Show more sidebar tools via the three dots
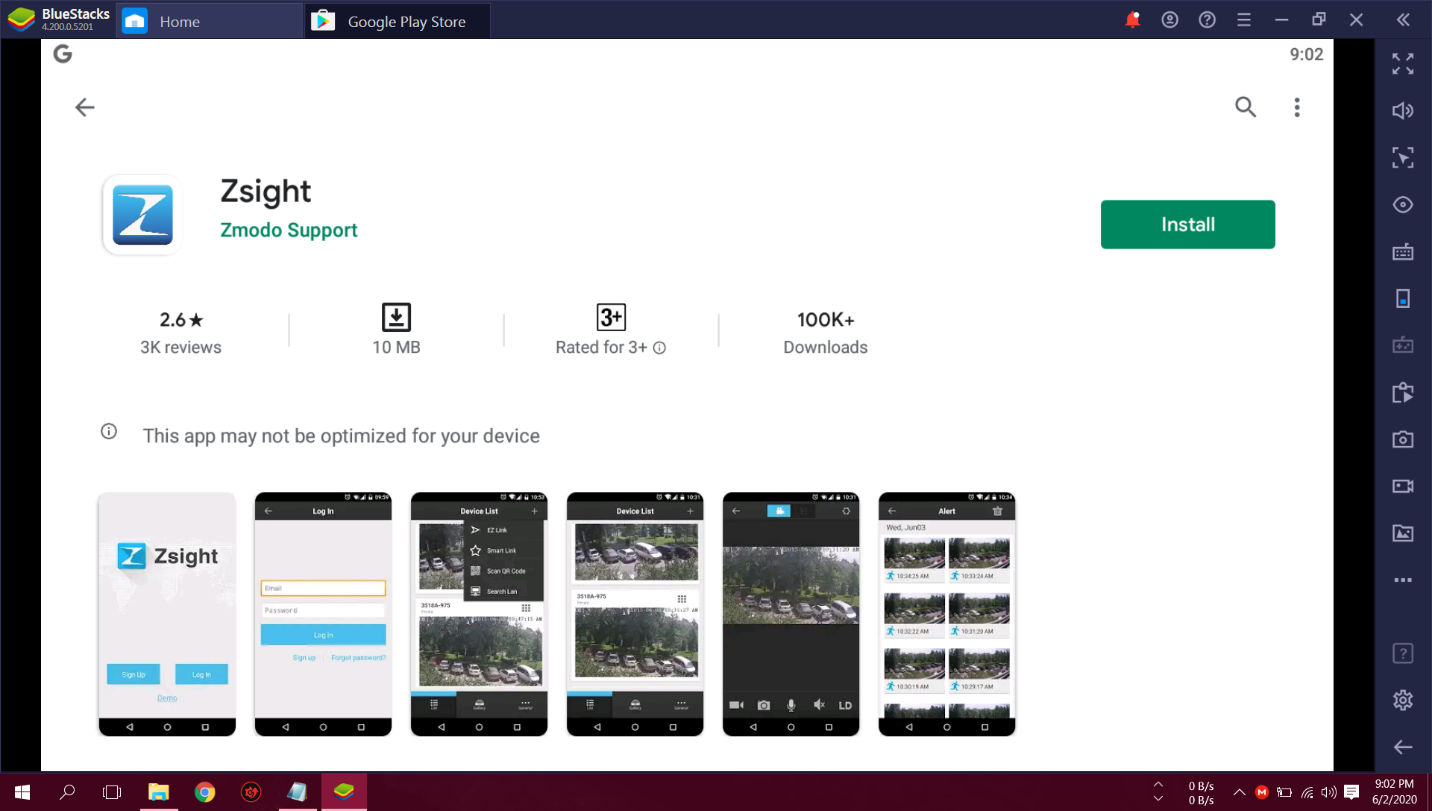The height and width of the screenshot is (811, 1432). click(x=1403, y=580)
